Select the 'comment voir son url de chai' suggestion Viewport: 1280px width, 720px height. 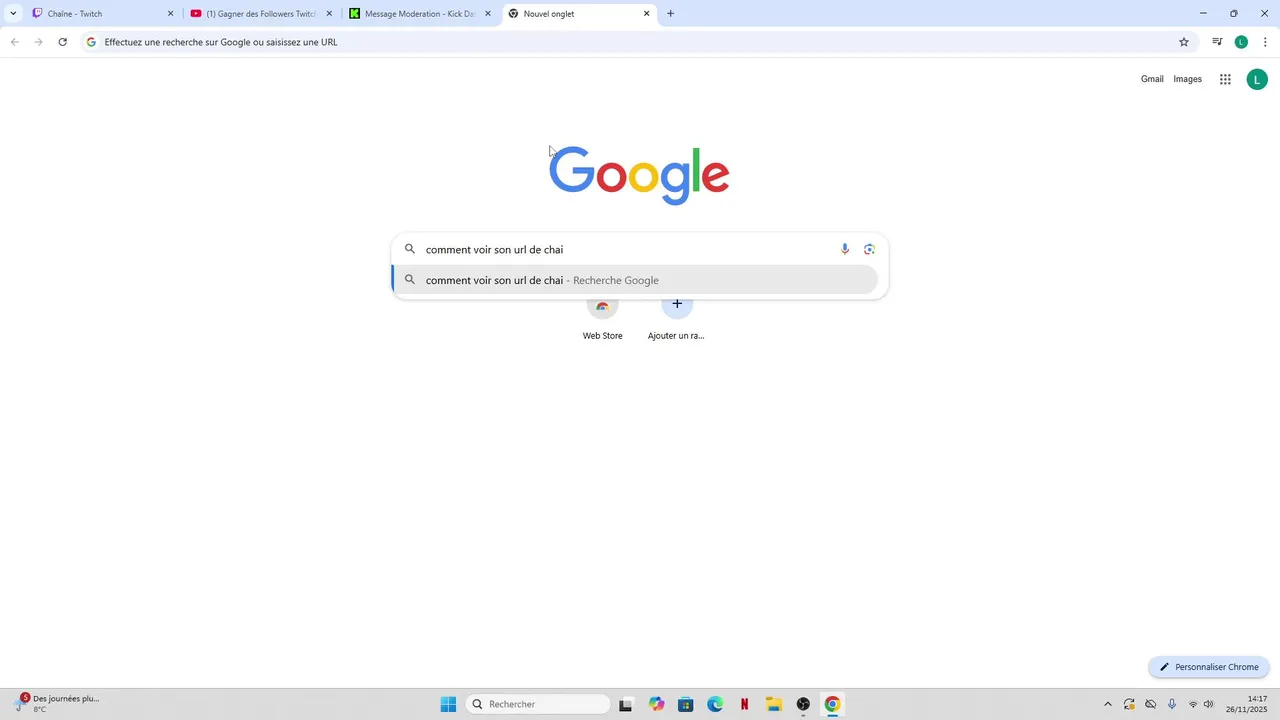click(635, 280)
